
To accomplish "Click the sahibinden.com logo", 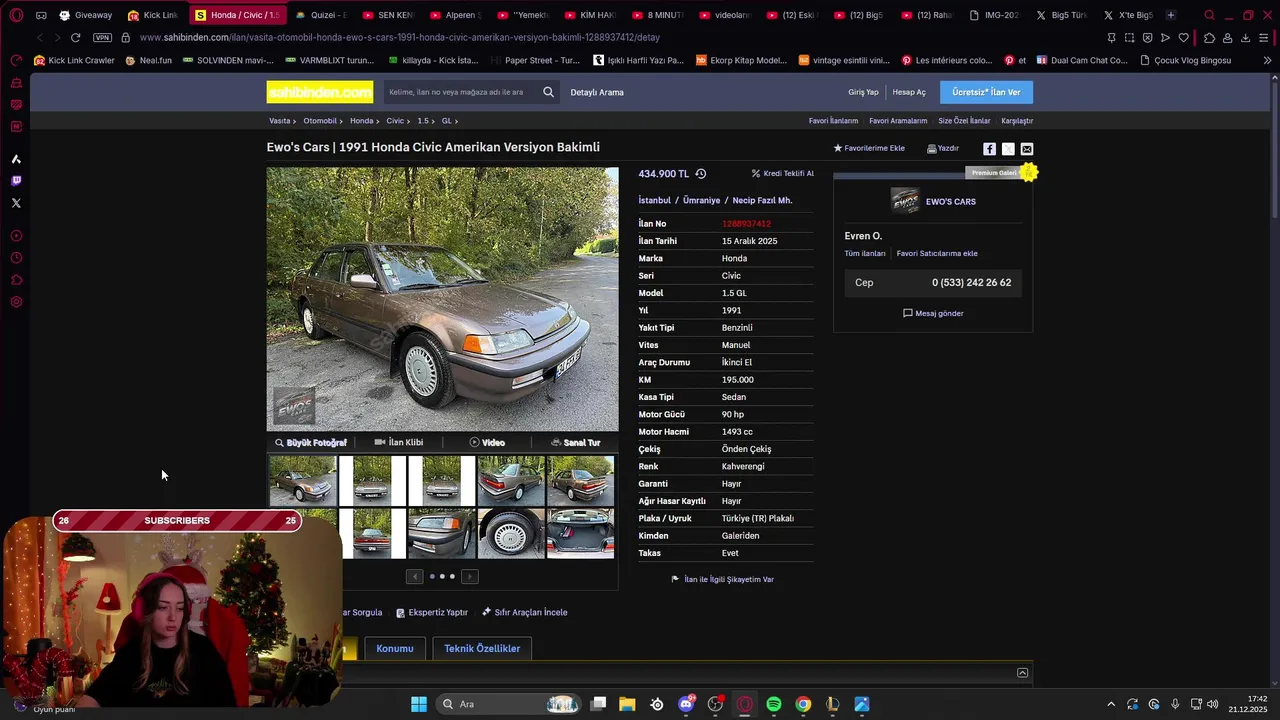I will (x=320, y=92).
